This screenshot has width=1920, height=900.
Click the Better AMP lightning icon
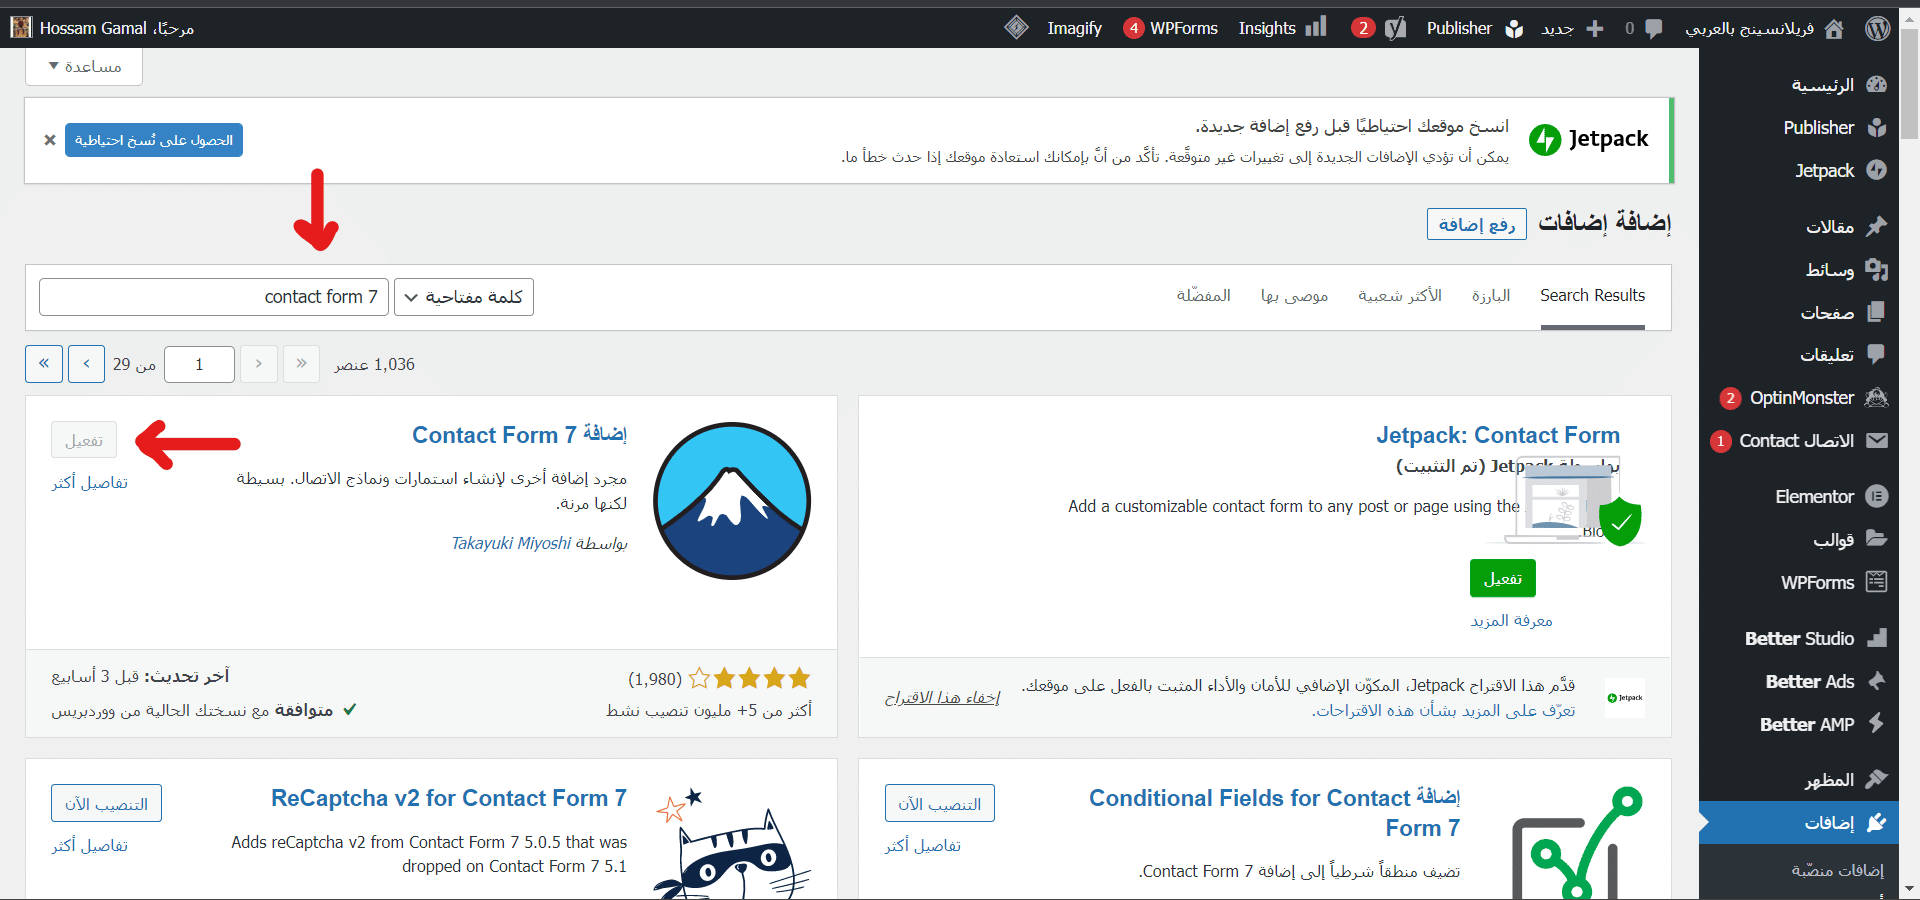(1876, 723)
